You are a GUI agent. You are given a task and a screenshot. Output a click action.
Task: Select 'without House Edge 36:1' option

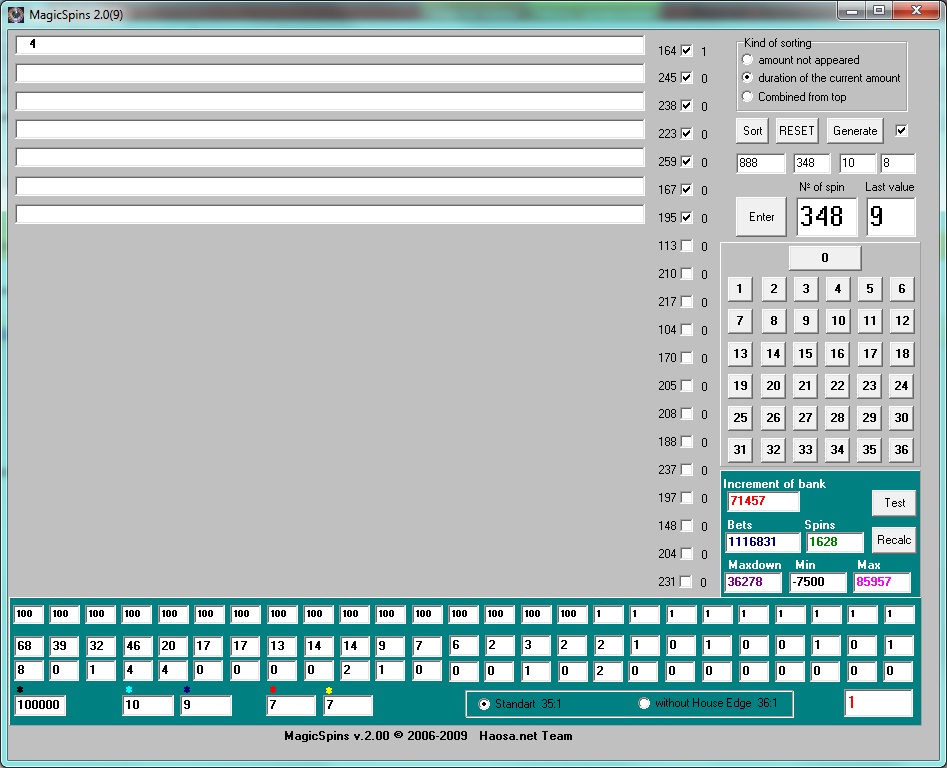(708, 703)
